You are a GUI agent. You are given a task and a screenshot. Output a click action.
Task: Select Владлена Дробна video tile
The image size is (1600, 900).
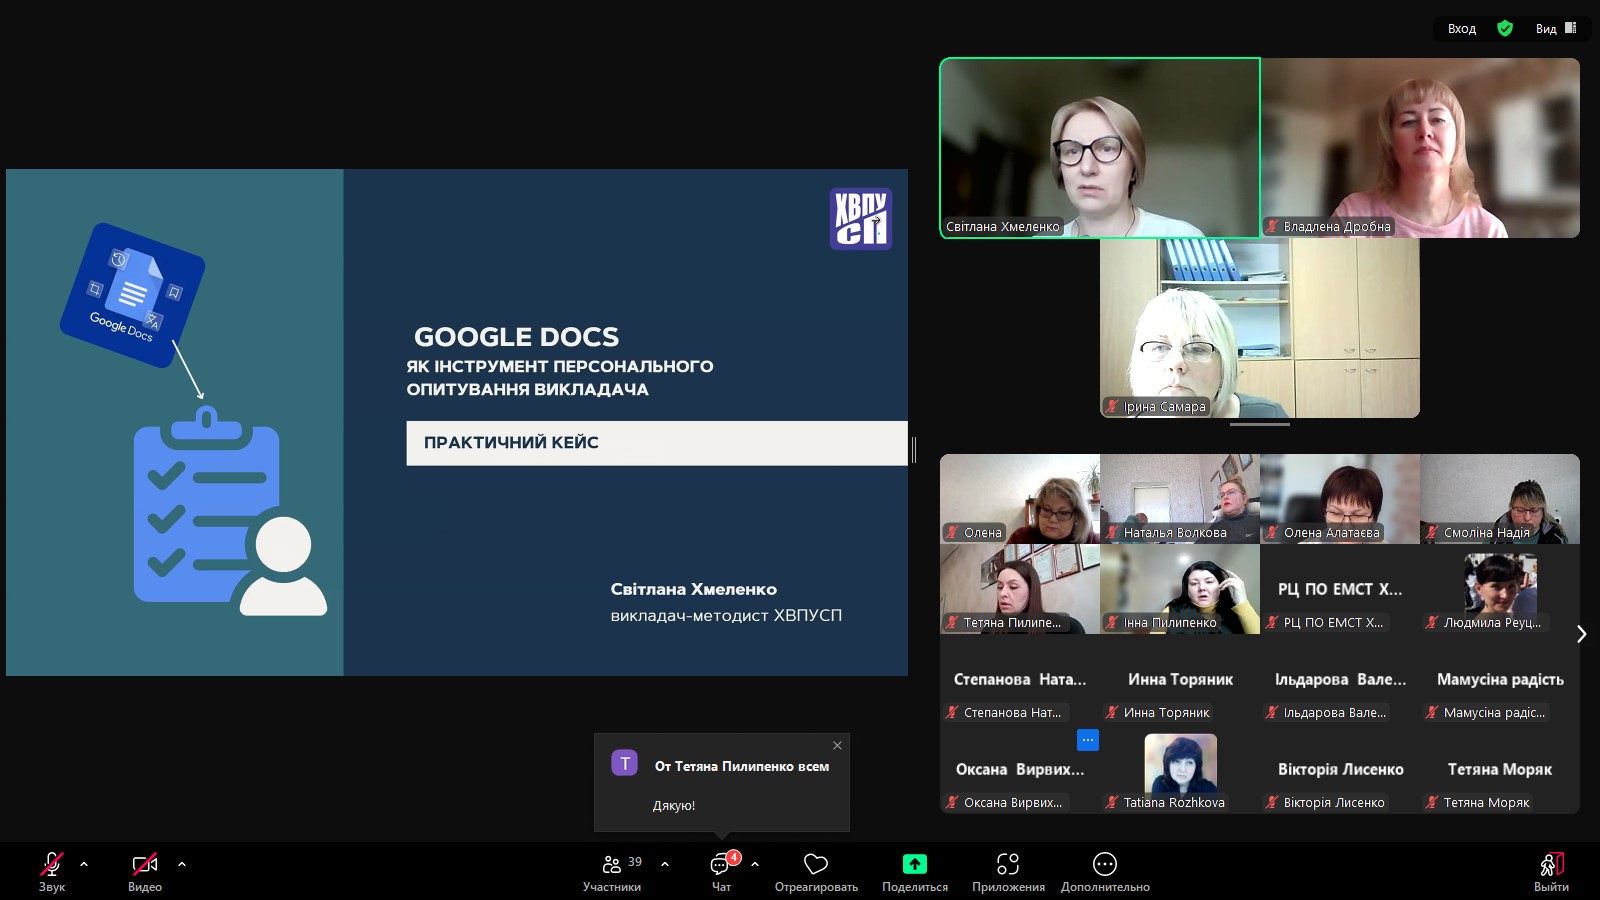(1420, 148)
